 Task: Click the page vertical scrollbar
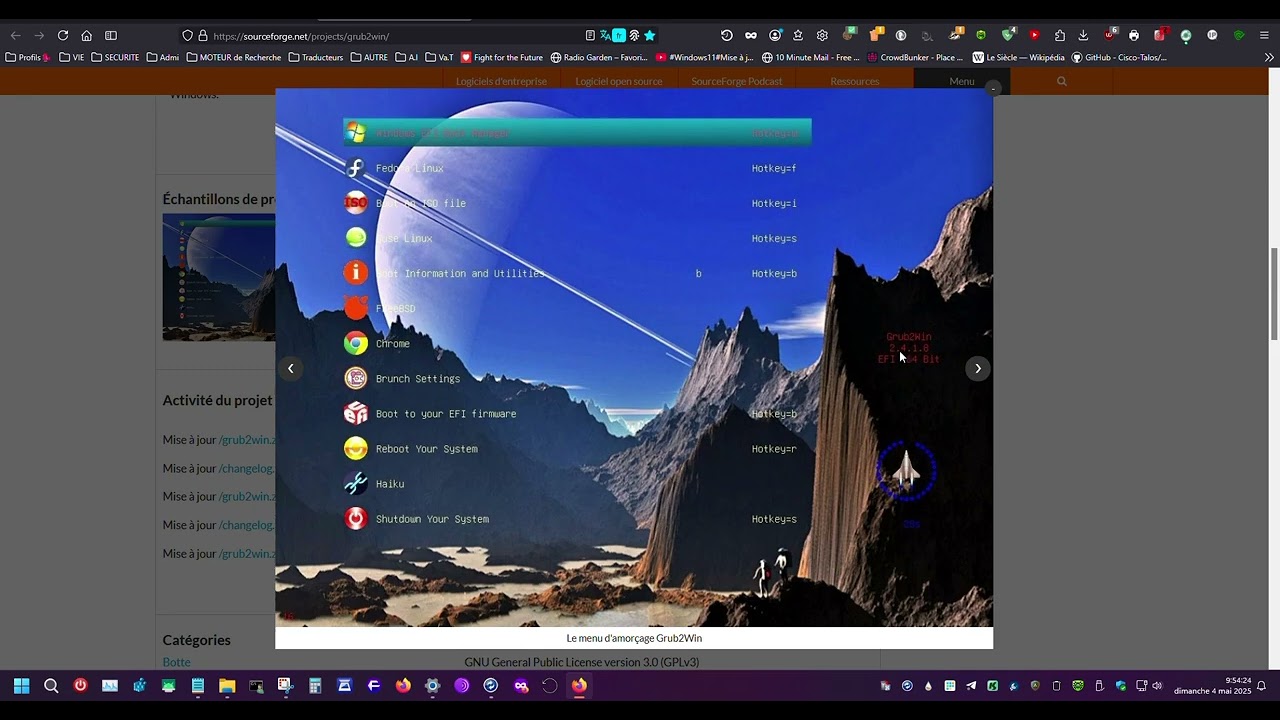[1274, 295]
